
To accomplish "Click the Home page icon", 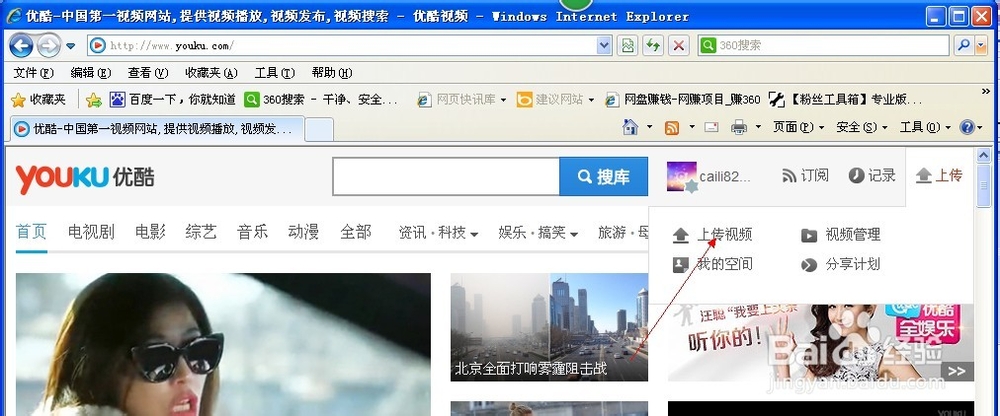I will (x=630, y=128).
